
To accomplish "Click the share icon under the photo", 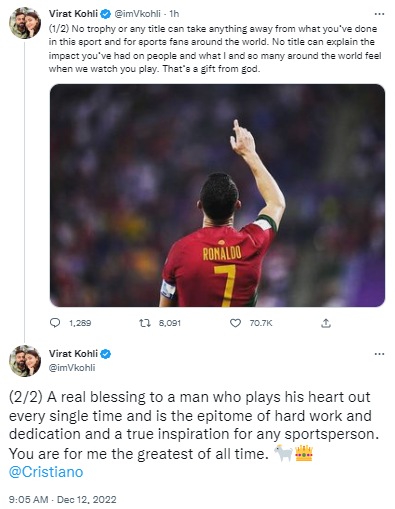I will click(326, 323).
